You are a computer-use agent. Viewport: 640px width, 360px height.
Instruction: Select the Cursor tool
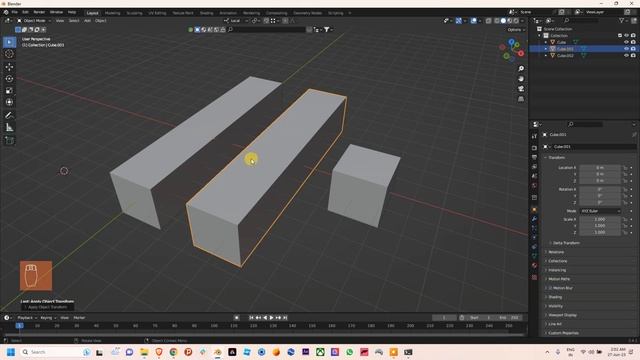point(9,54)
